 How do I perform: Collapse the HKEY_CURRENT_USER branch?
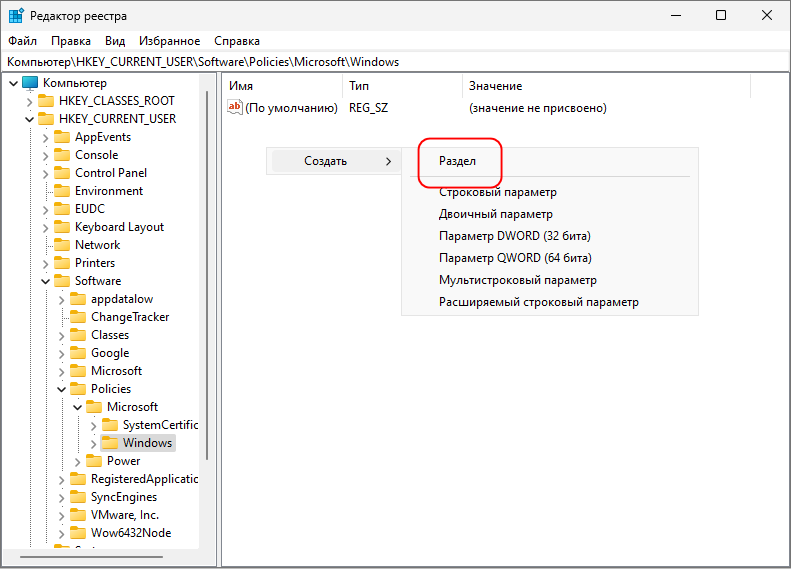29,119
